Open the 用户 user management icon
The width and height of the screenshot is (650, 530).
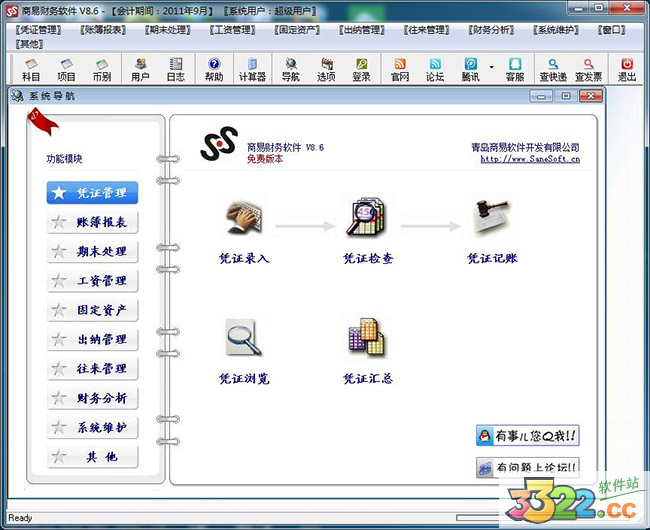(140, 70)
